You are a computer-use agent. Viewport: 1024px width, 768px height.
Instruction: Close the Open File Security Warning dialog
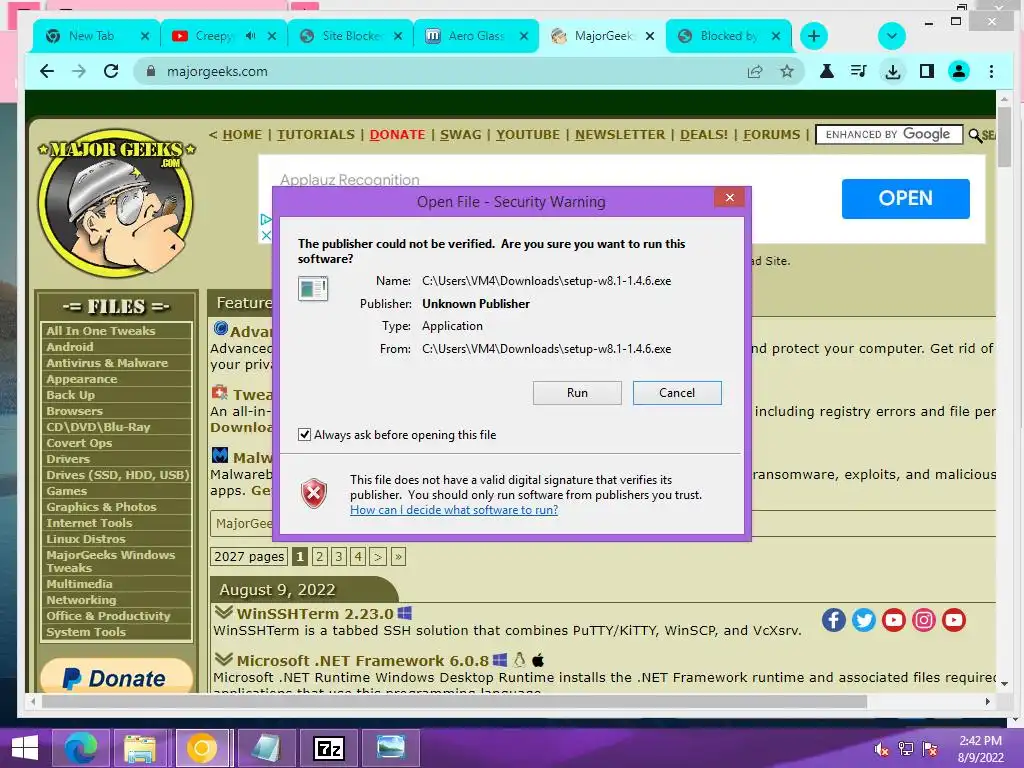tap(729, 197)
